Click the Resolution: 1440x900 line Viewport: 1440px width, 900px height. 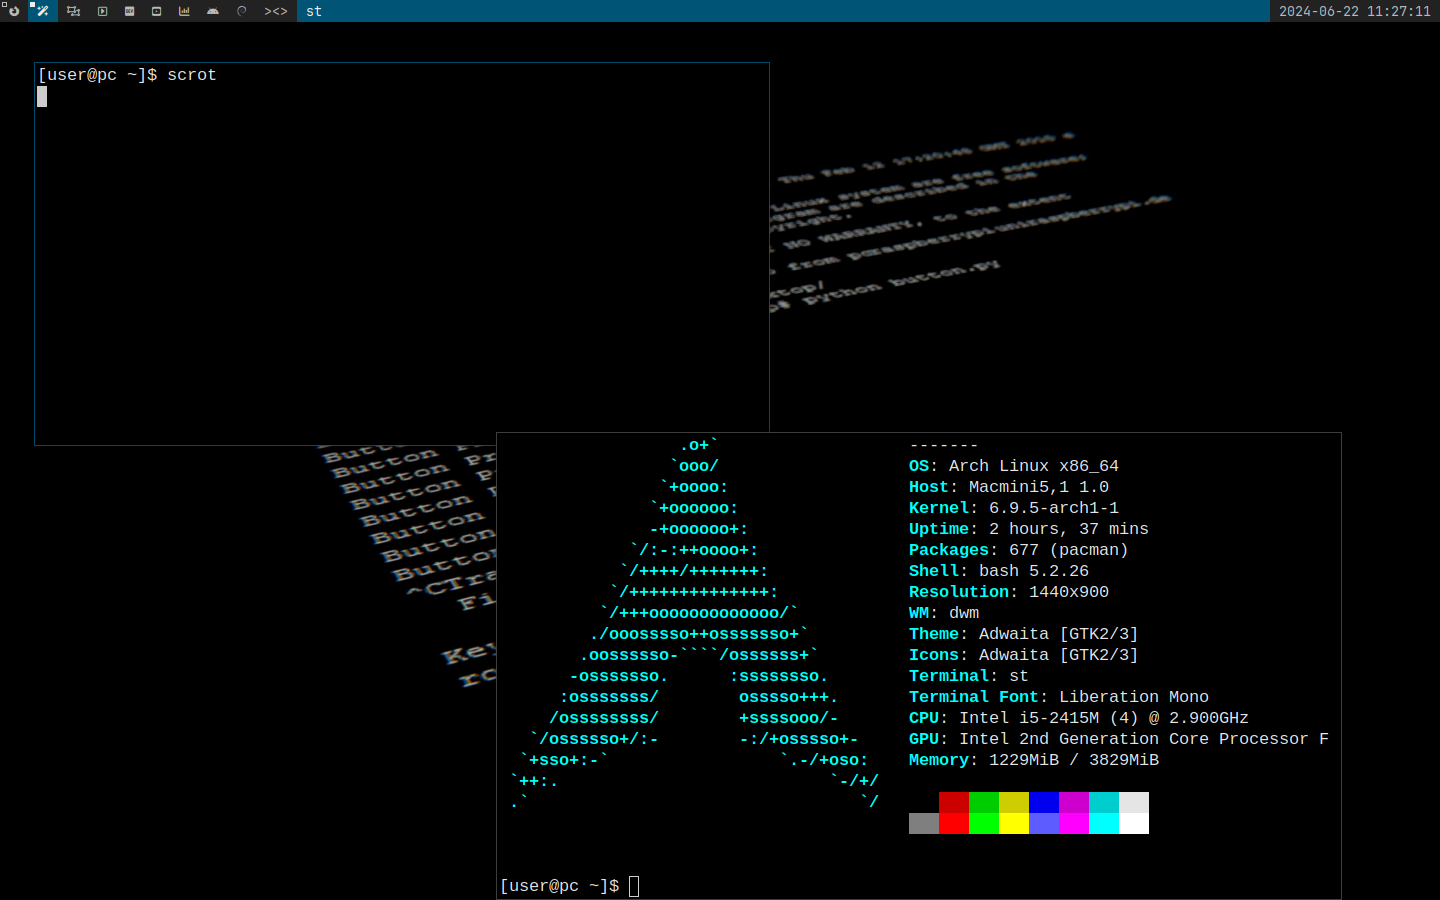1009,592
